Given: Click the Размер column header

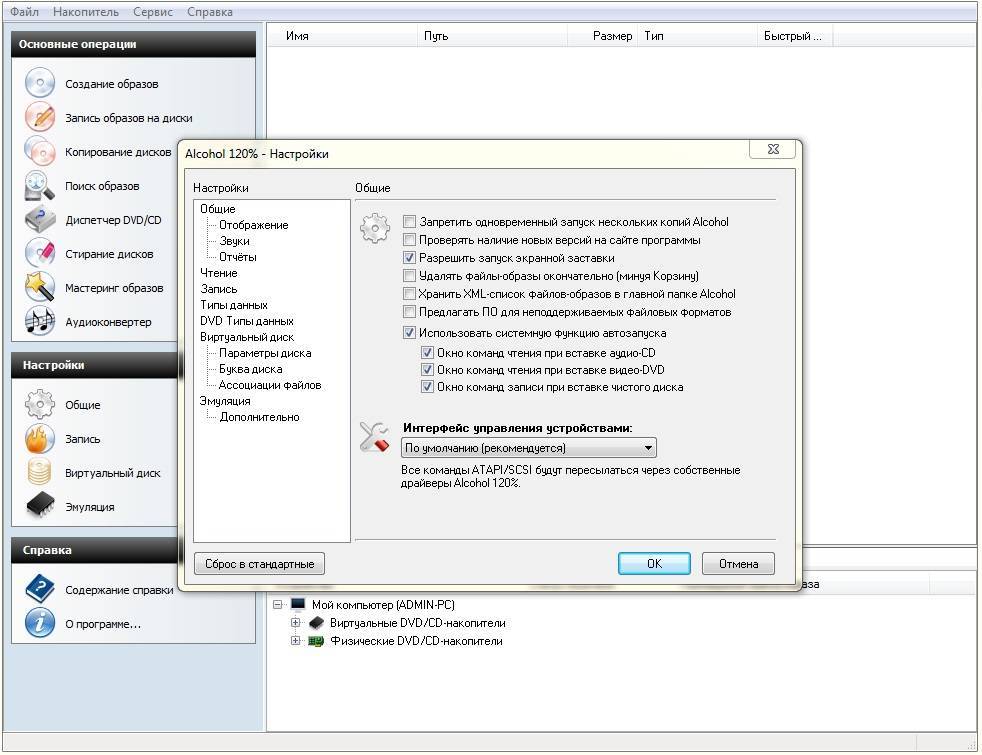Looking at the screenshot, I should (x=612, y=36).
